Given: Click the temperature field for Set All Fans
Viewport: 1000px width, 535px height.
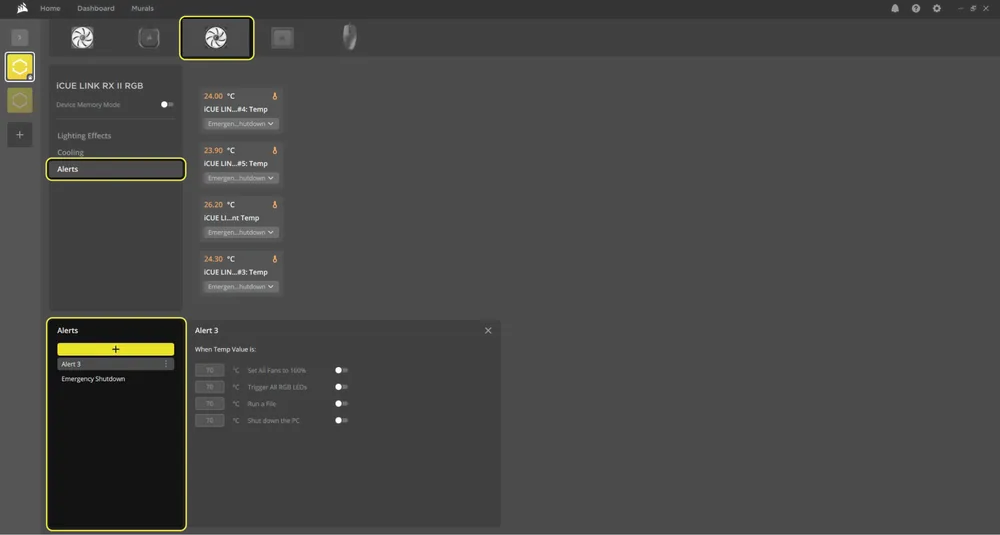Looking at the screenshot, I should (x=209, y=370).
